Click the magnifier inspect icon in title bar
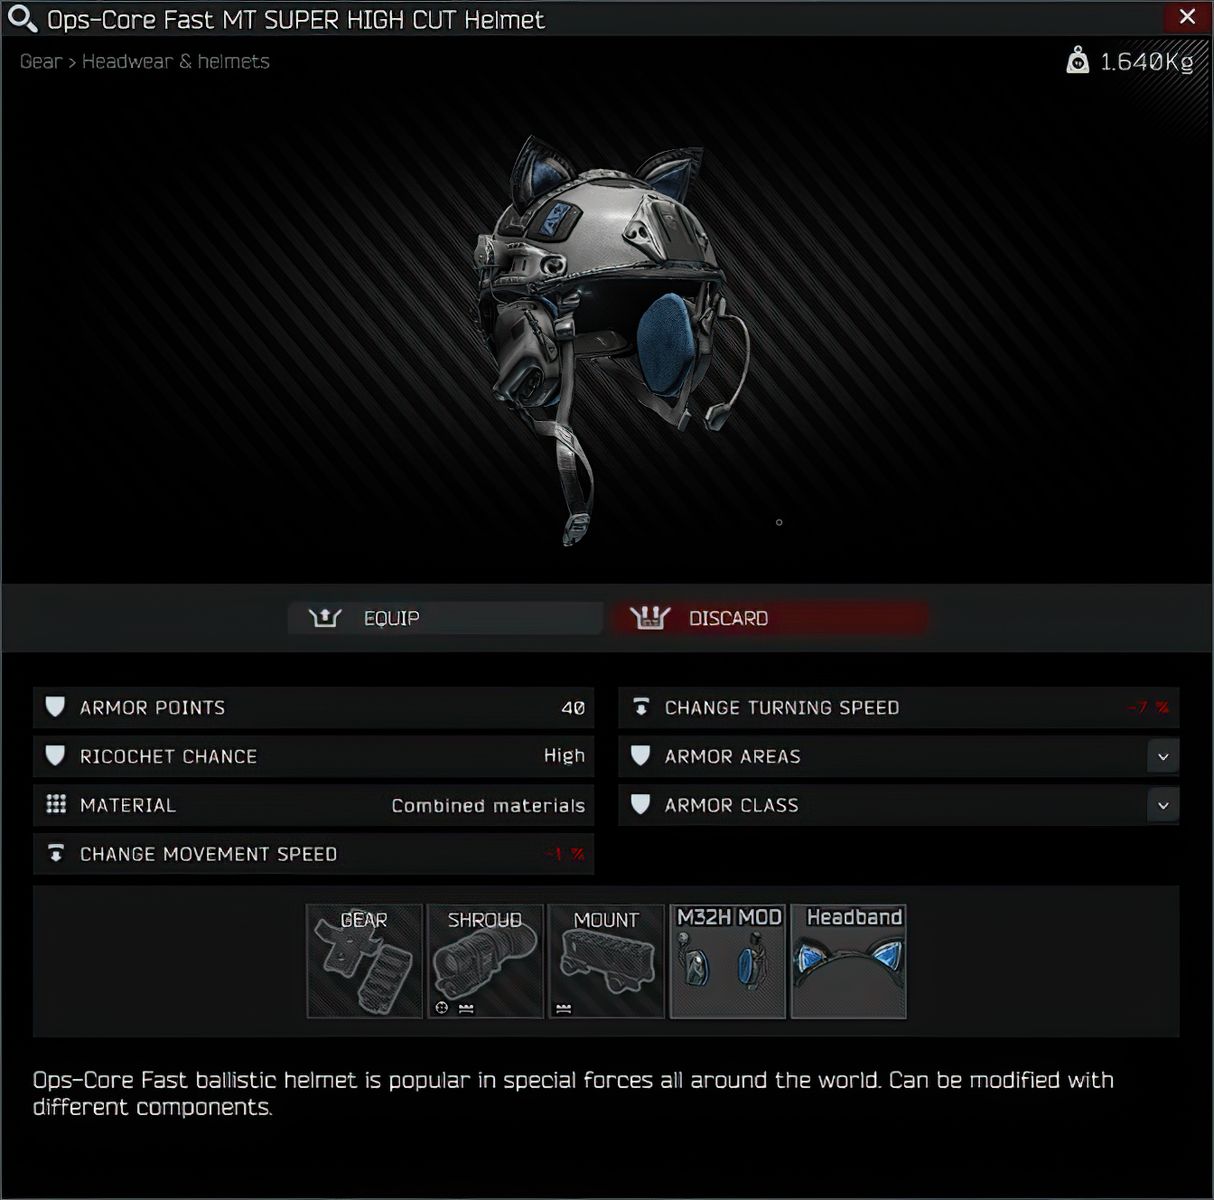Screen dimensions: 1214x1200 (22, 19)
